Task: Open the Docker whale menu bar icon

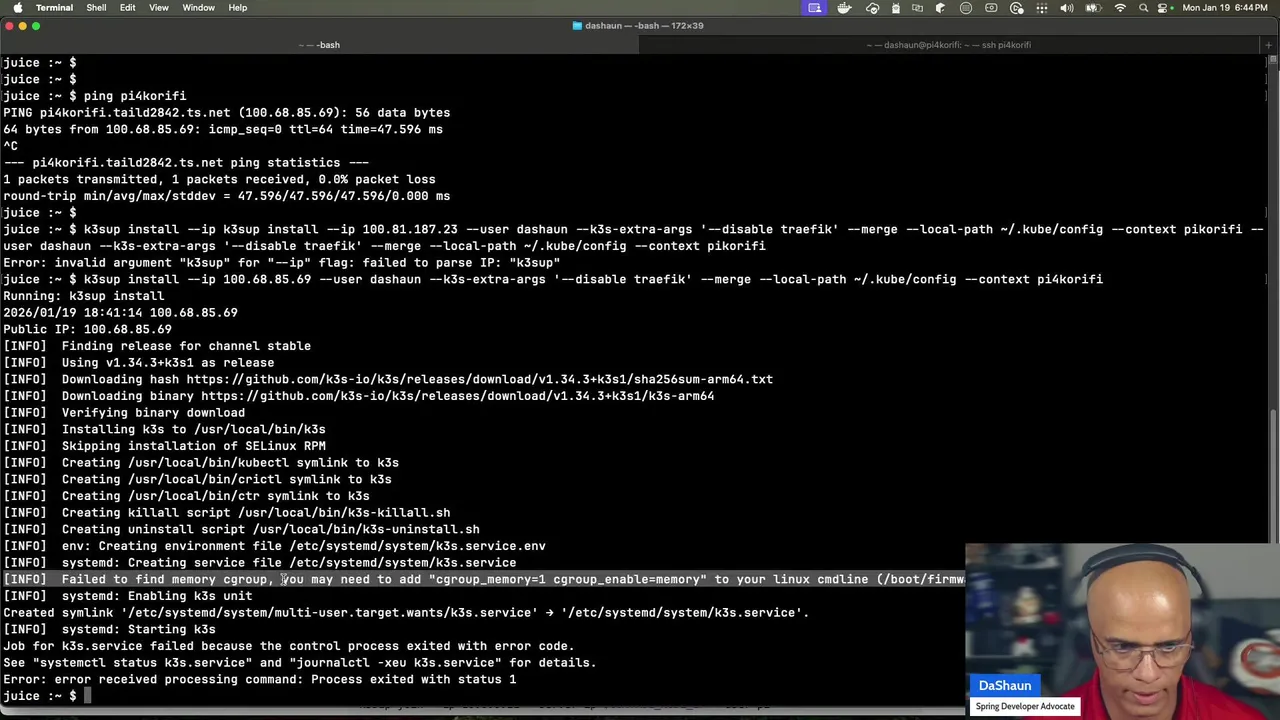Action: click(844, 8)
